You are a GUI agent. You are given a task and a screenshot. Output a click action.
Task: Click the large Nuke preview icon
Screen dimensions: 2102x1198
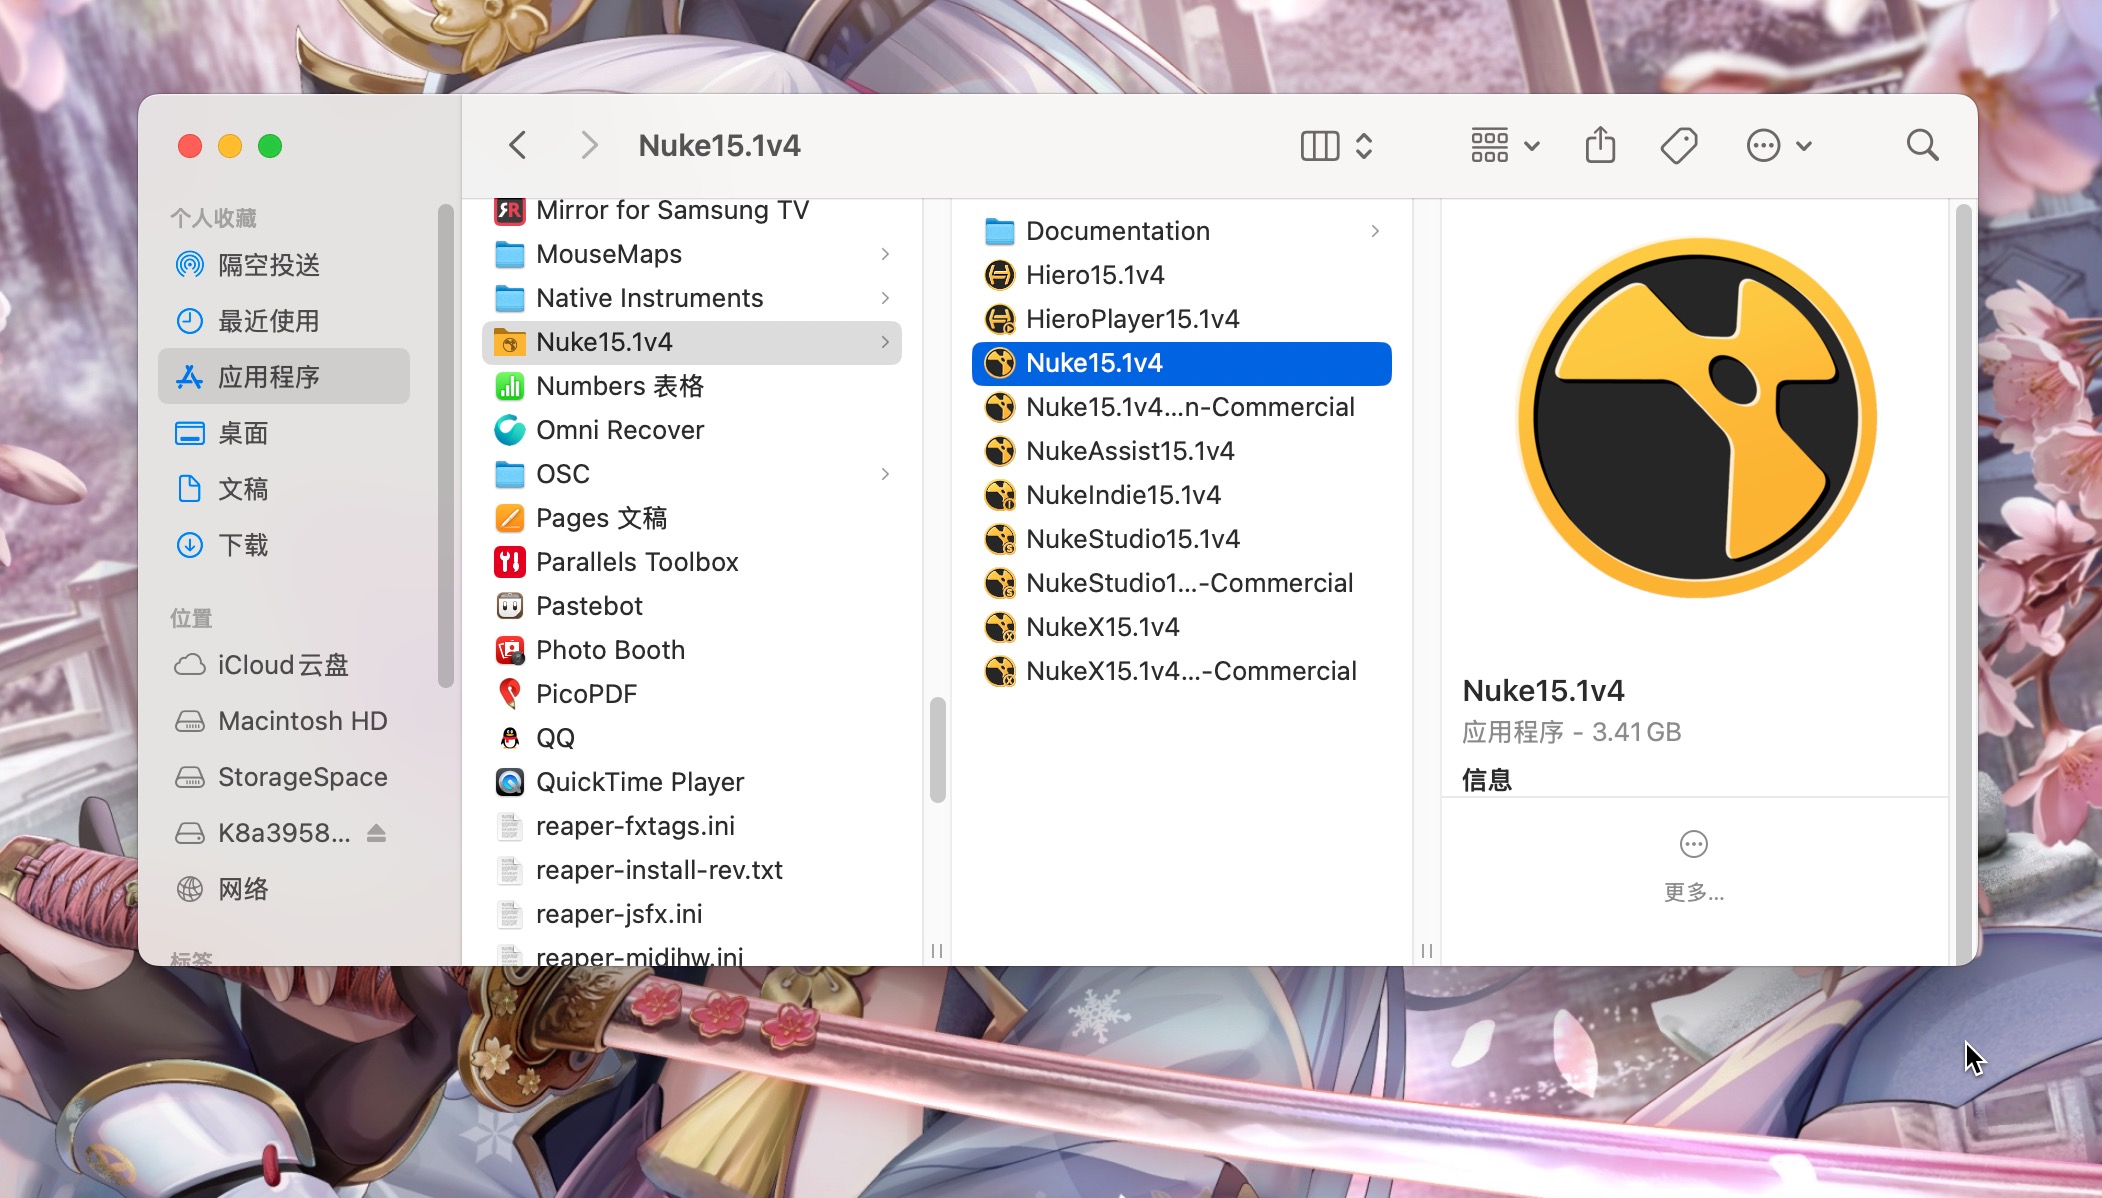point(1696,418)
